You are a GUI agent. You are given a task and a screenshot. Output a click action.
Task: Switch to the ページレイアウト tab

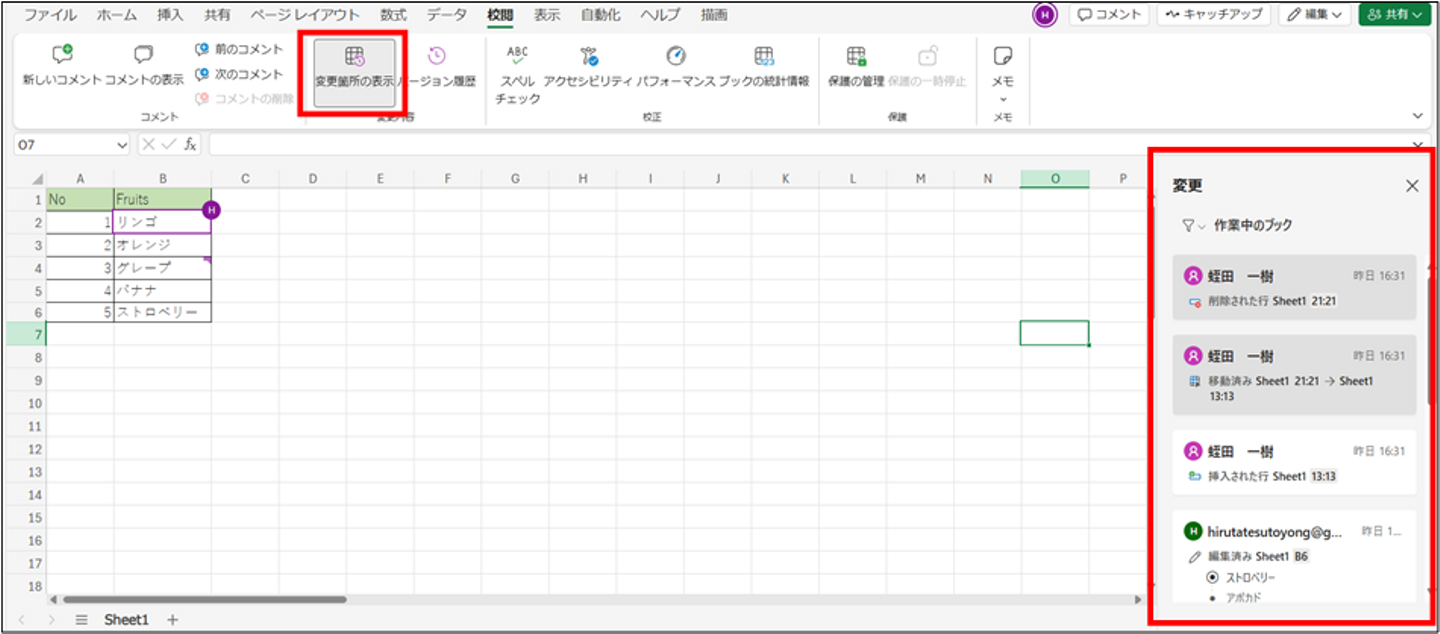306,15
